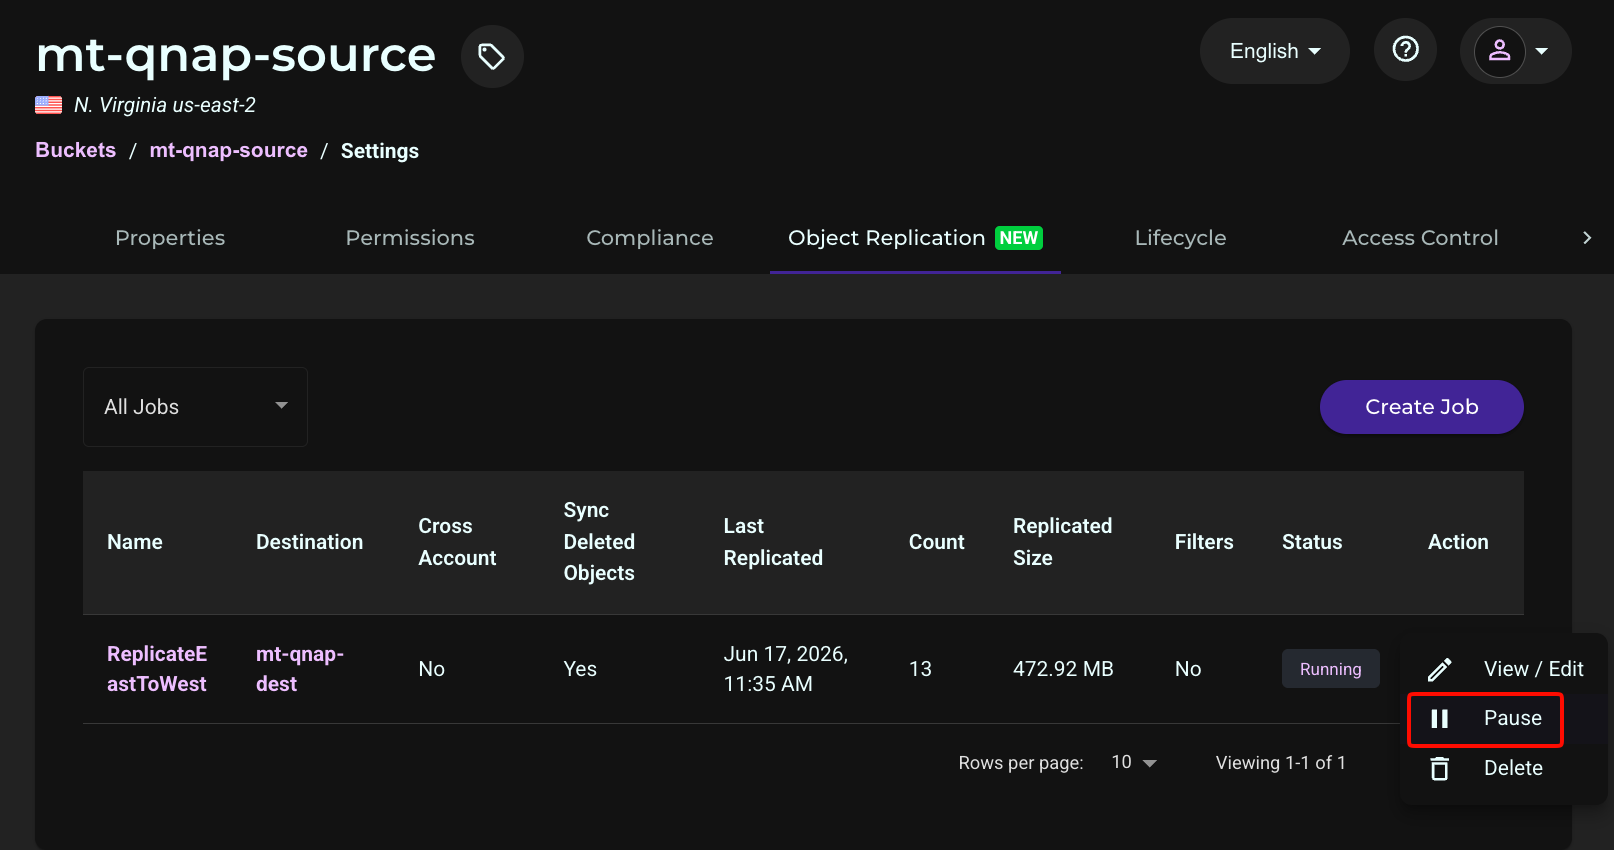This screenshot has height=850, width=1614.
Task: Click the US flag region icon
Action: tap(48, 105)
